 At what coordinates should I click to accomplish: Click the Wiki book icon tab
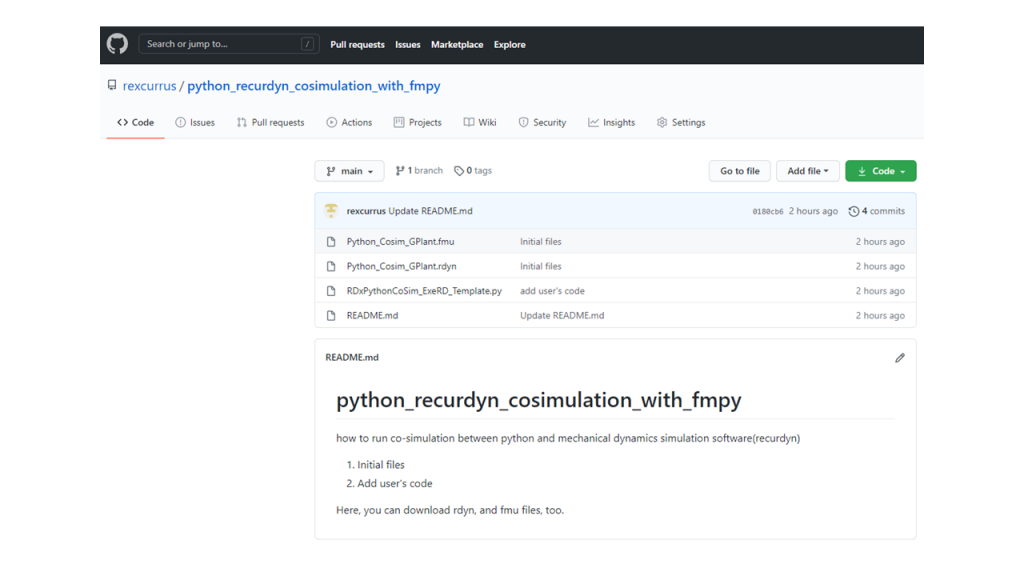click(480, 122)
